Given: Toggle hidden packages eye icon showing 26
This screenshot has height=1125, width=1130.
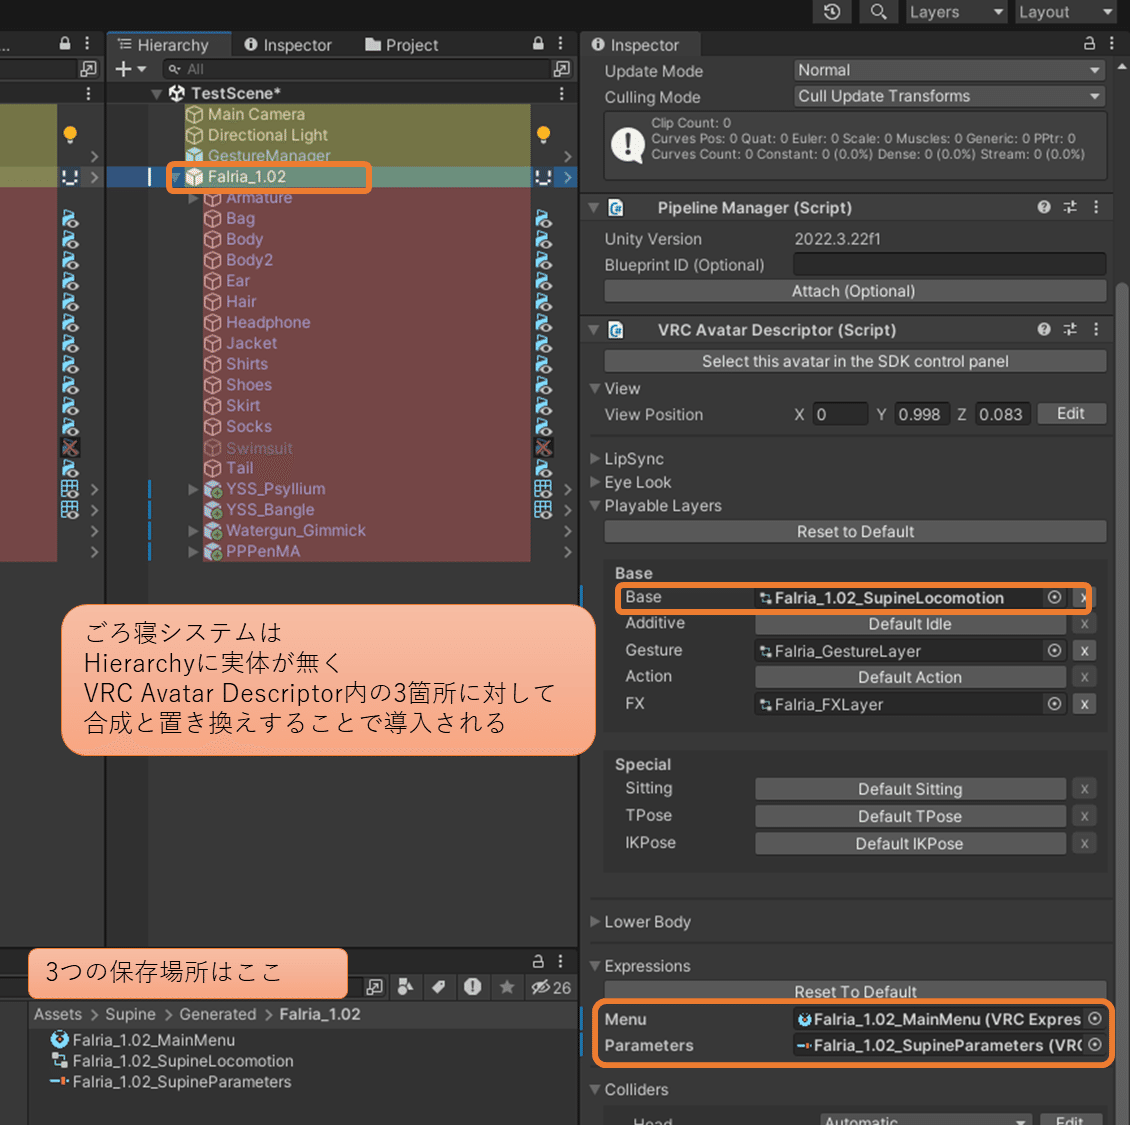Looking at the screenshot, I should (551, 987).
